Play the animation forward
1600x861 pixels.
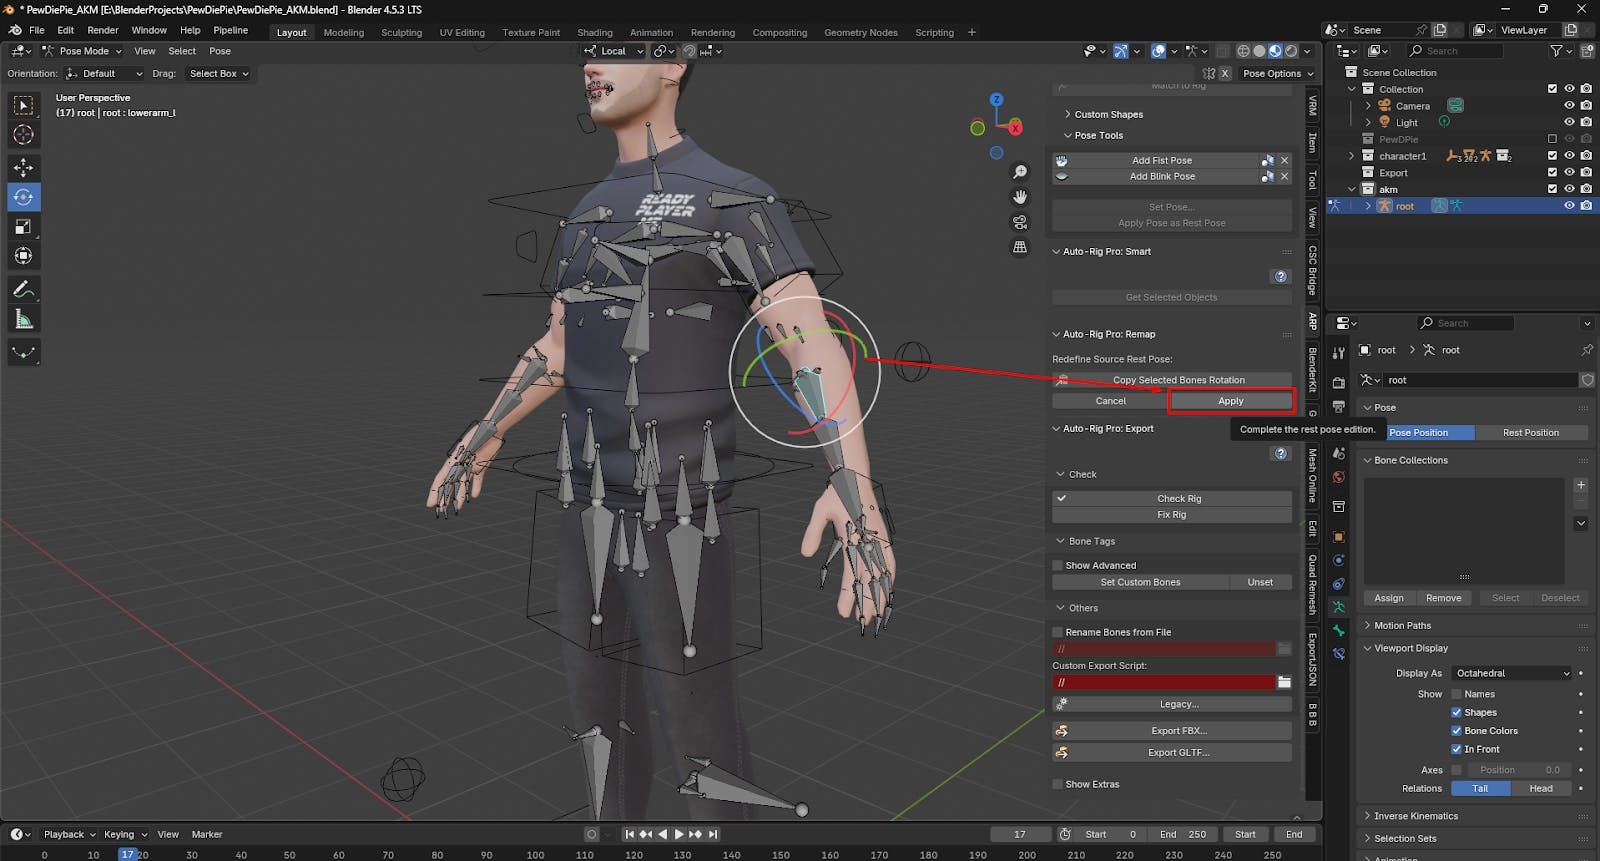(679, 834)
